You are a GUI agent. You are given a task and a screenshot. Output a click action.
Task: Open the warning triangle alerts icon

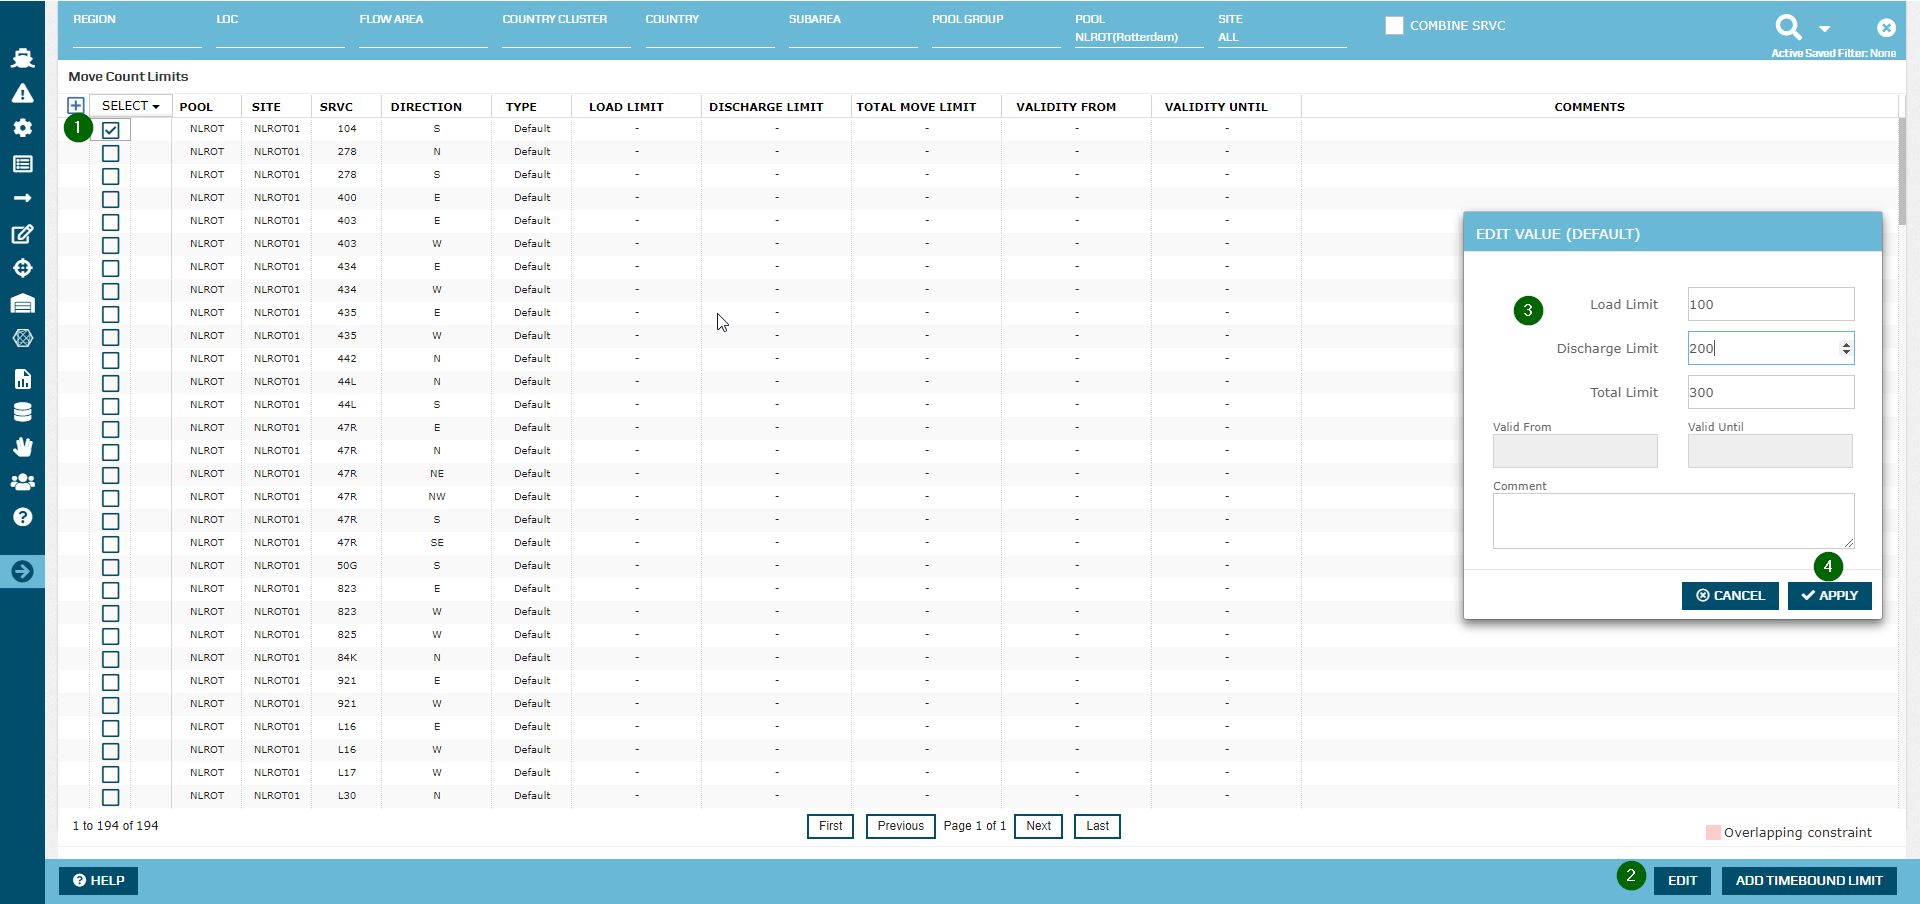22,93
